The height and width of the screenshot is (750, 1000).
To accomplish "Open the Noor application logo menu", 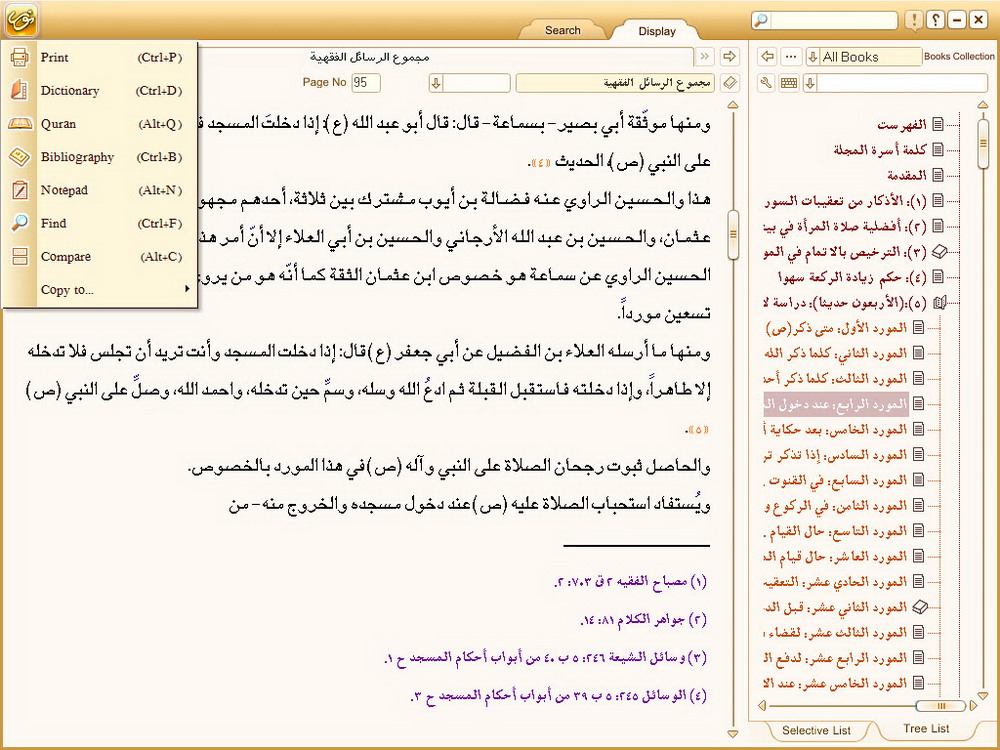I will [x=21, y=20].
